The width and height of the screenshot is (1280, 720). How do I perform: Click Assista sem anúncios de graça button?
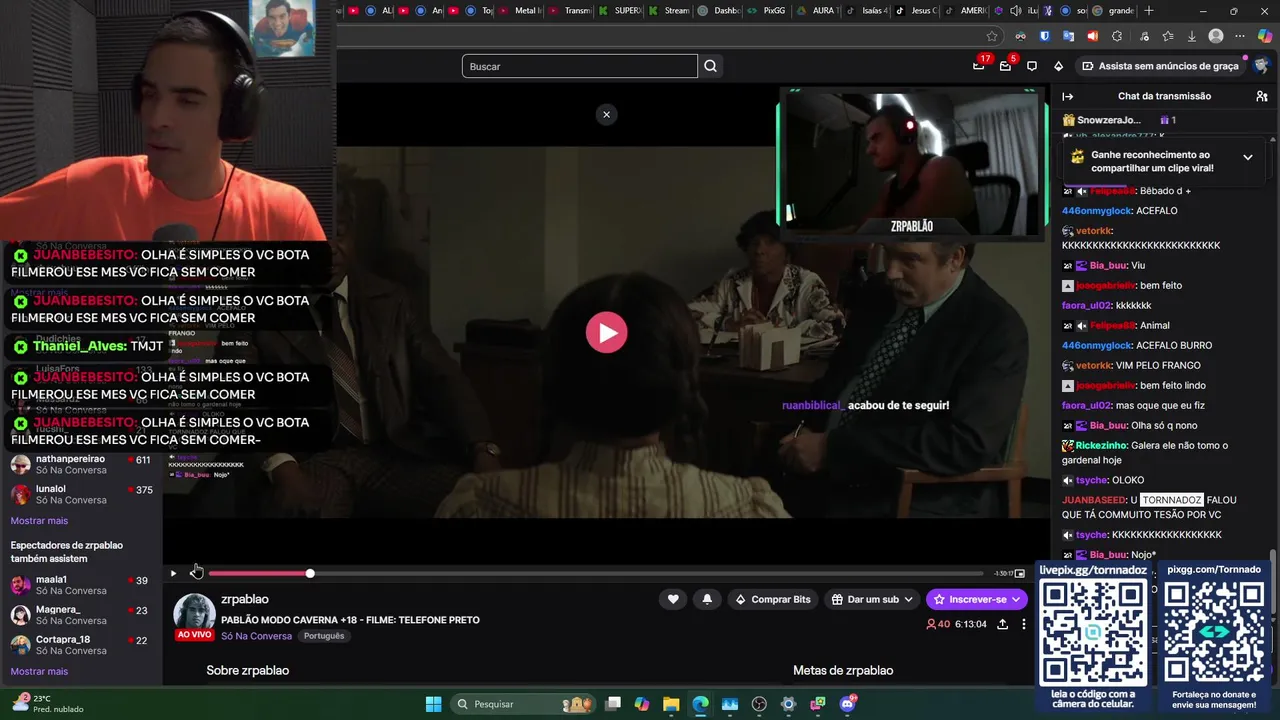[1160, 66]
